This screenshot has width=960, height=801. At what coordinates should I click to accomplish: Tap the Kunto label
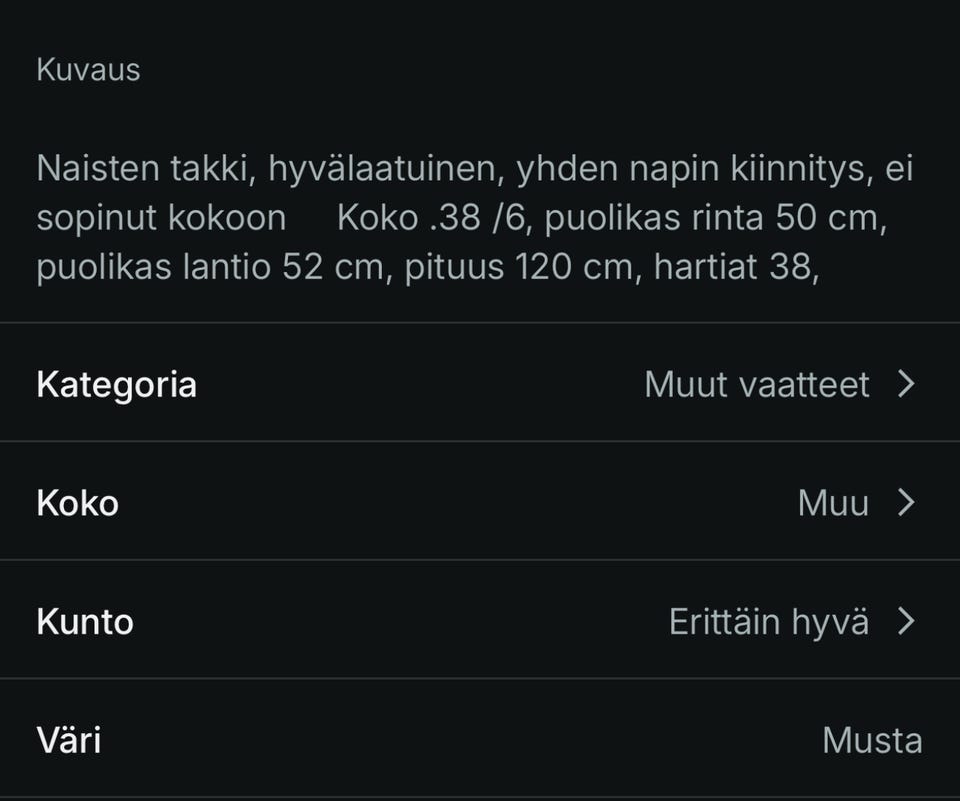(84, 621)
